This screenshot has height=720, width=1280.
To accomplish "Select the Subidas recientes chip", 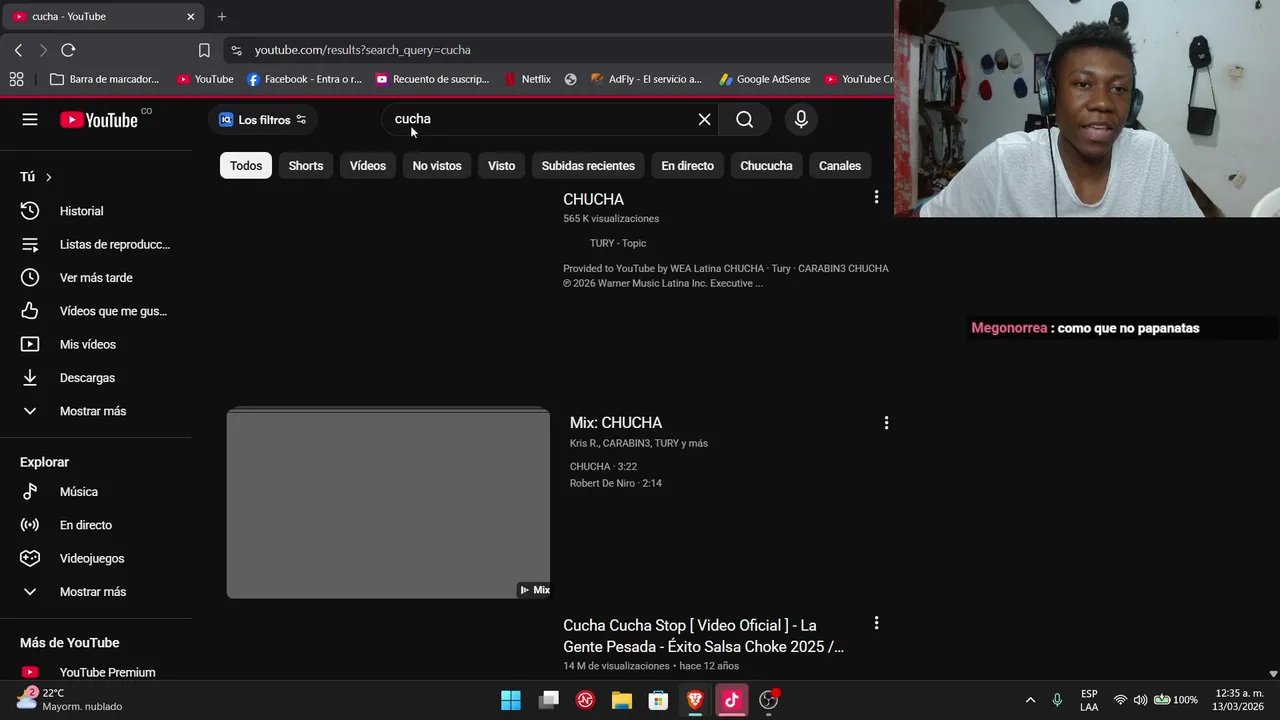I will coord(588,166).
